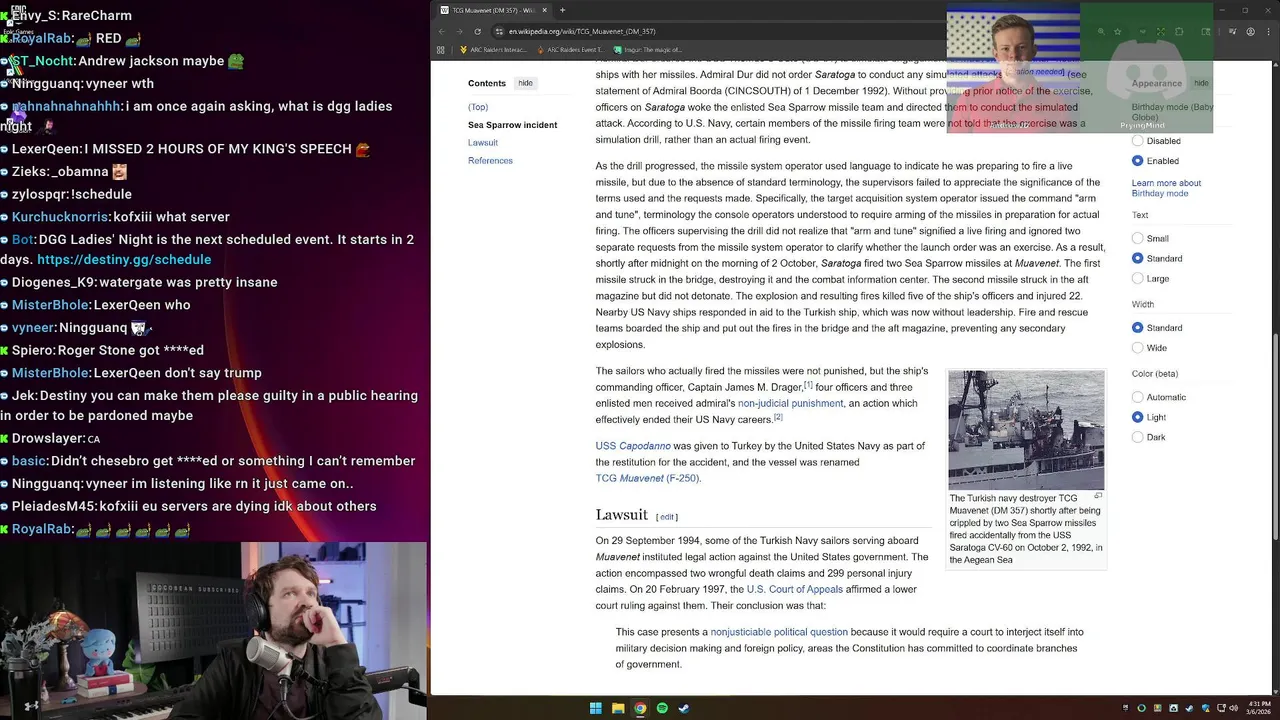The height and width of the screenshot is (720, 1280).
Task: Click chat username Drowslayer
Action: click(47, 438)
